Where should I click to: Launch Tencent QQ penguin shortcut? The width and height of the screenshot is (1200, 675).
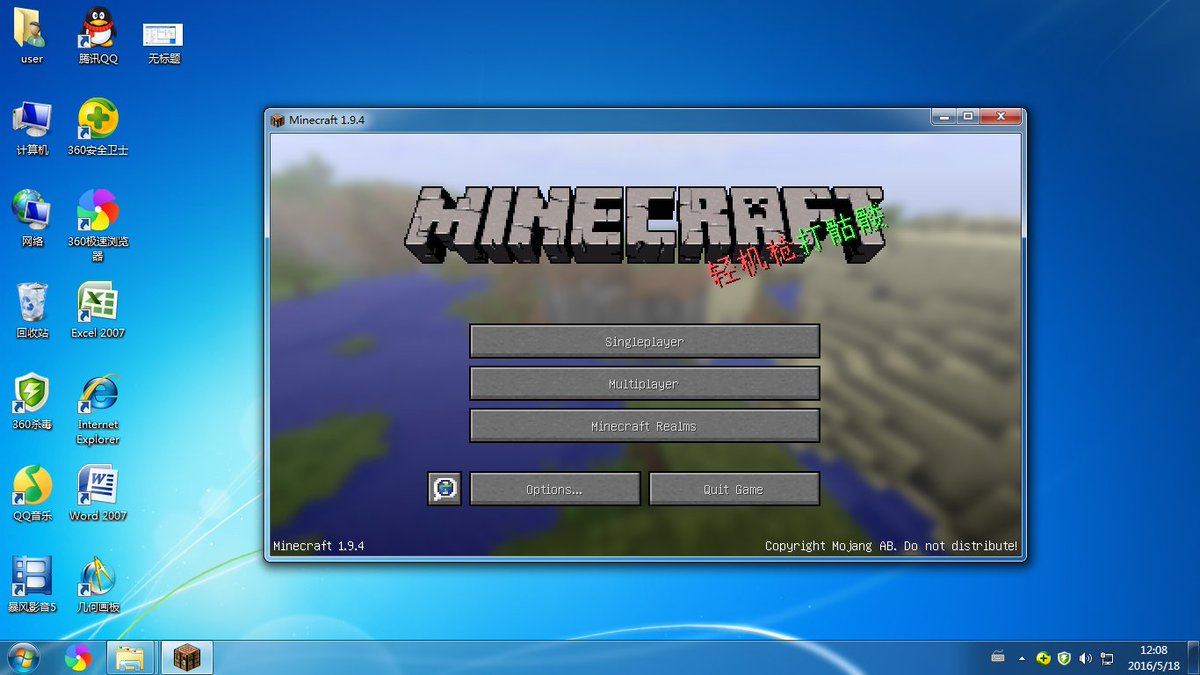98,34
